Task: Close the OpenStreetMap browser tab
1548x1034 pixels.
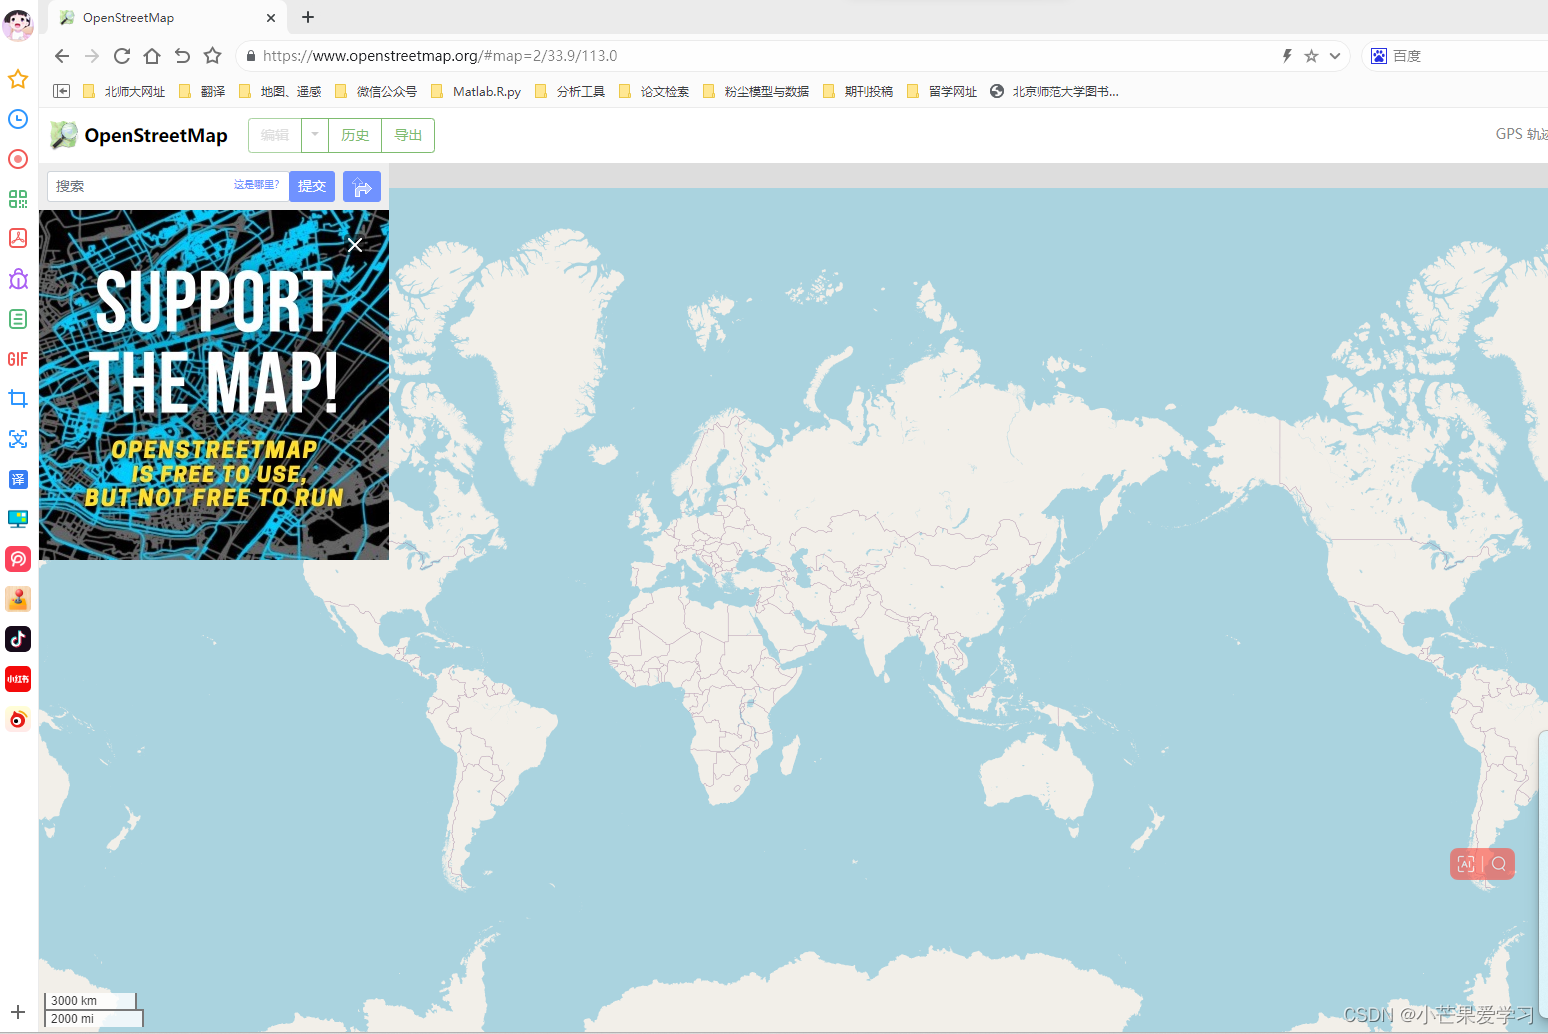Action: pyautogui.click(x=271, y=18)
